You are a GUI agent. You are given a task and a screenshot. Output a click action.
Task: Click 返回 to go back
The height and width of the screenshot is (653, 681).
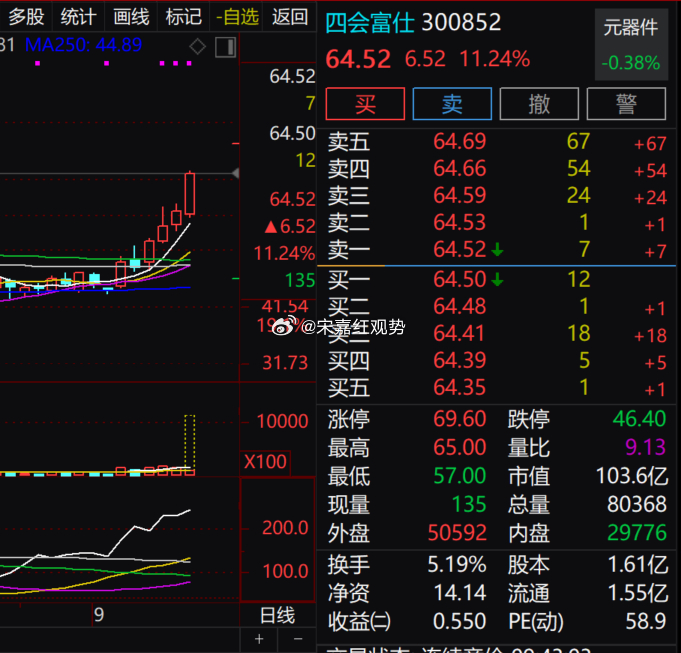pyautogui.click(x=290, y=16)
